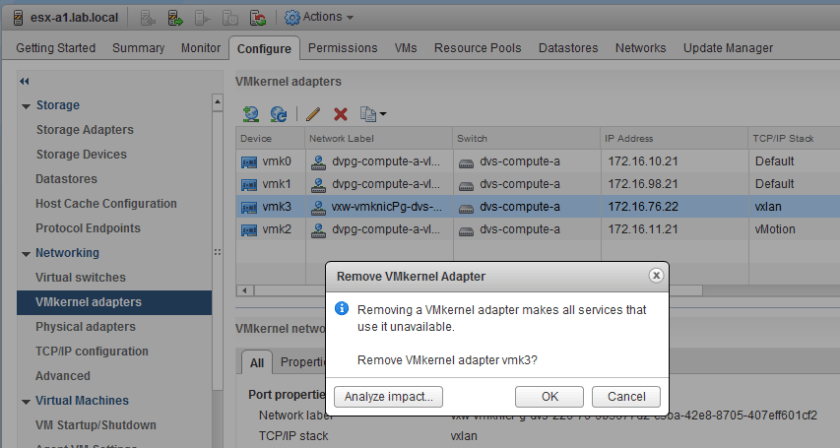
Task: Switch to the Permissions tab
Action: point(342,48)
